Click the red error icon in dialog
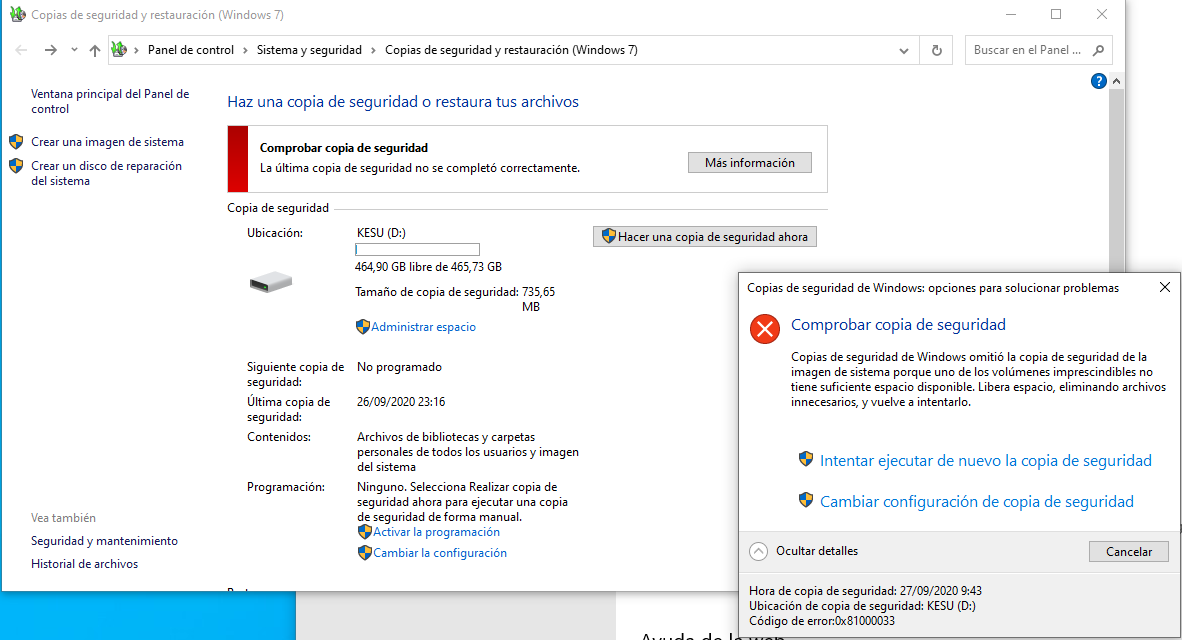The image size is (1182, 640). click(764, 329)
